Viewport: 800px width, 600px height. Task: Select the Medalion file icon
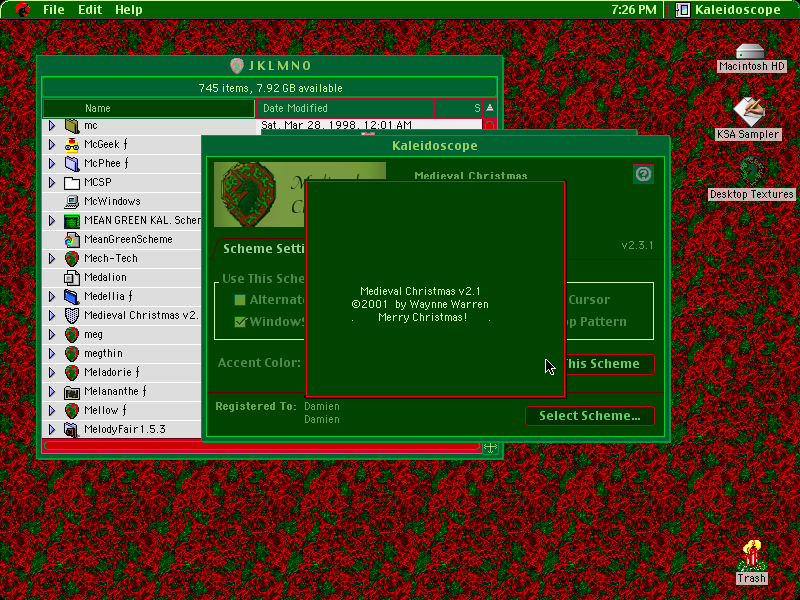pos(72,277)
